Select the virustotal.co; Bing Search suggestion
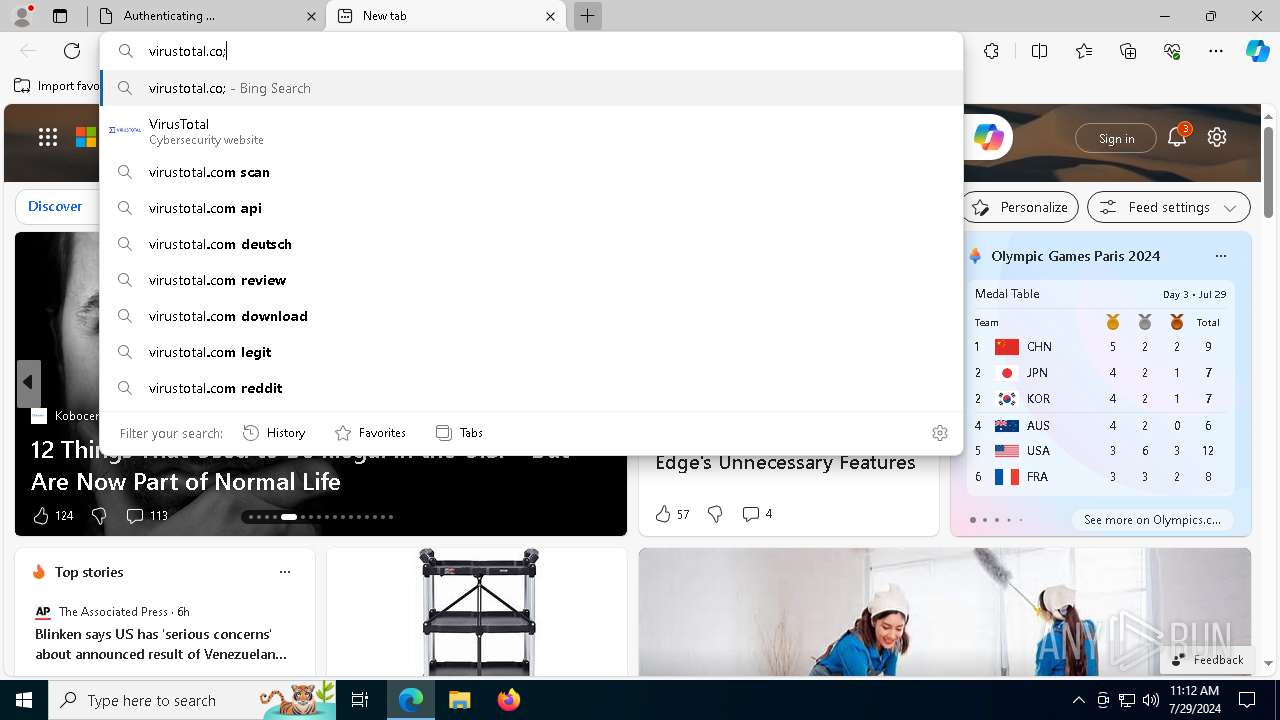This screenshot has height=720, width=1280. 531,88
